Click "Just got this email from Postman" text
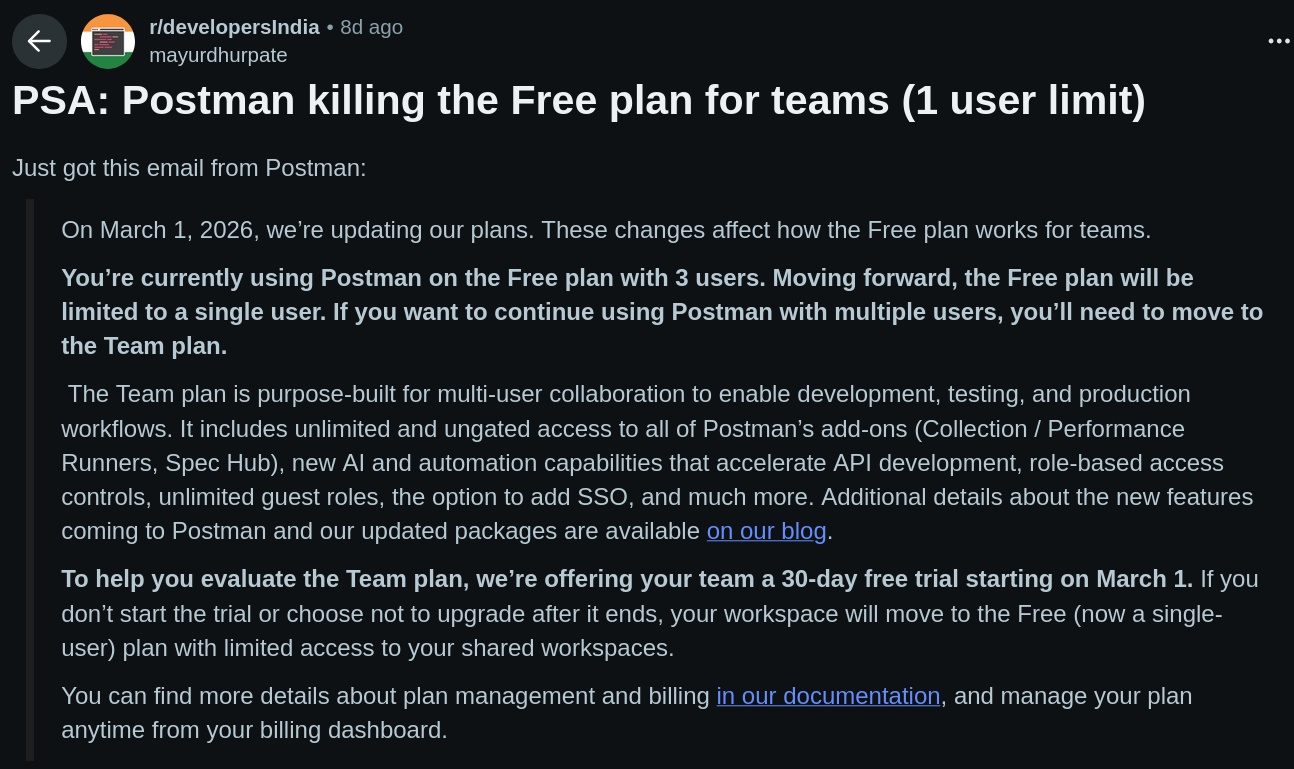Screen dimensions: 1294x769 189,168
